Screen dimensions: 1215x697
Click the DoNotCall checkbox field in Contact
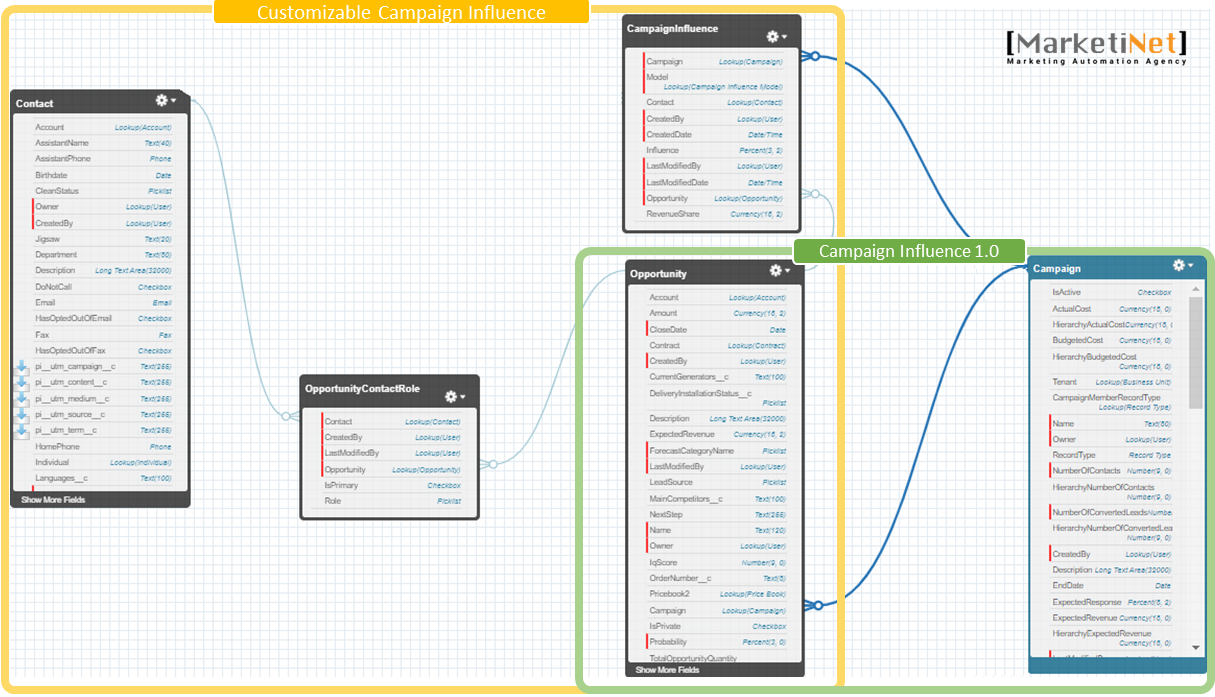click(x=103, y=287)
